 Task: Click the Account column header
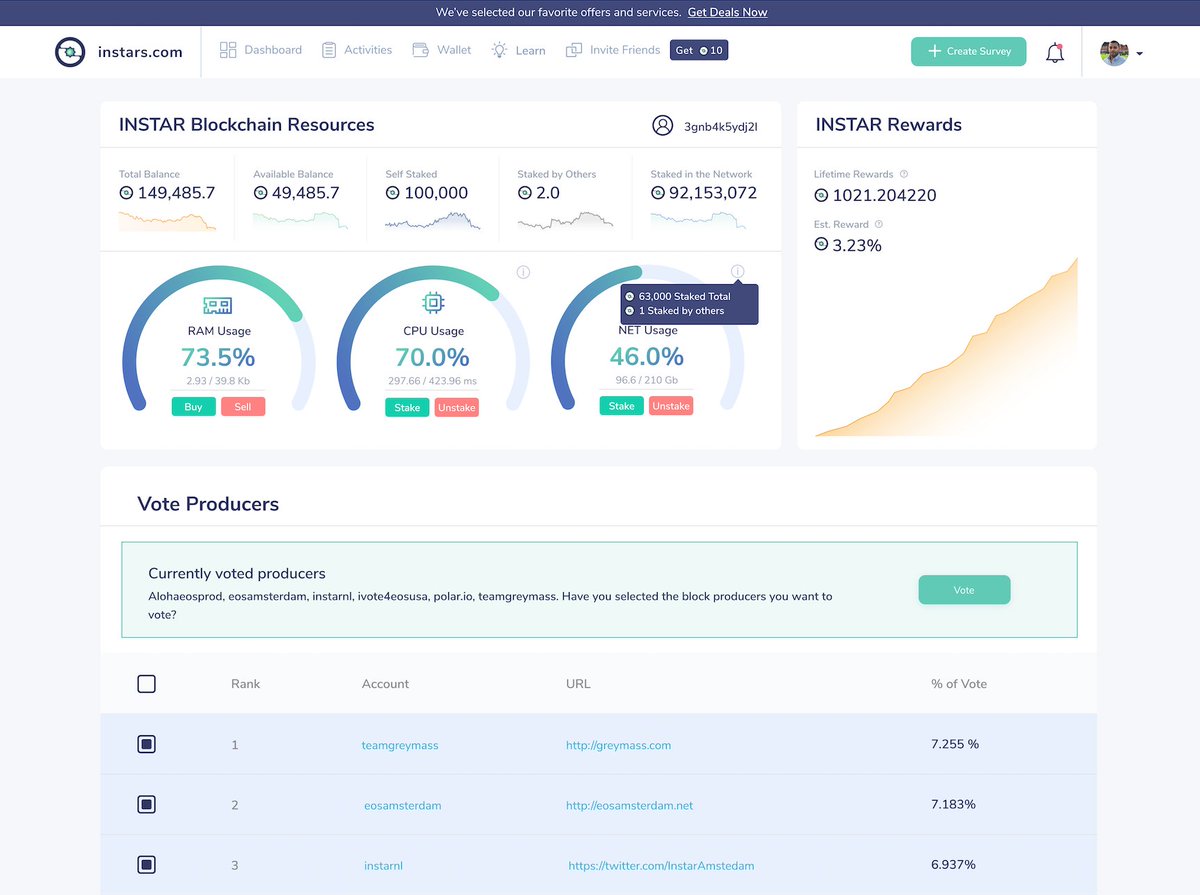pos(385,684)
